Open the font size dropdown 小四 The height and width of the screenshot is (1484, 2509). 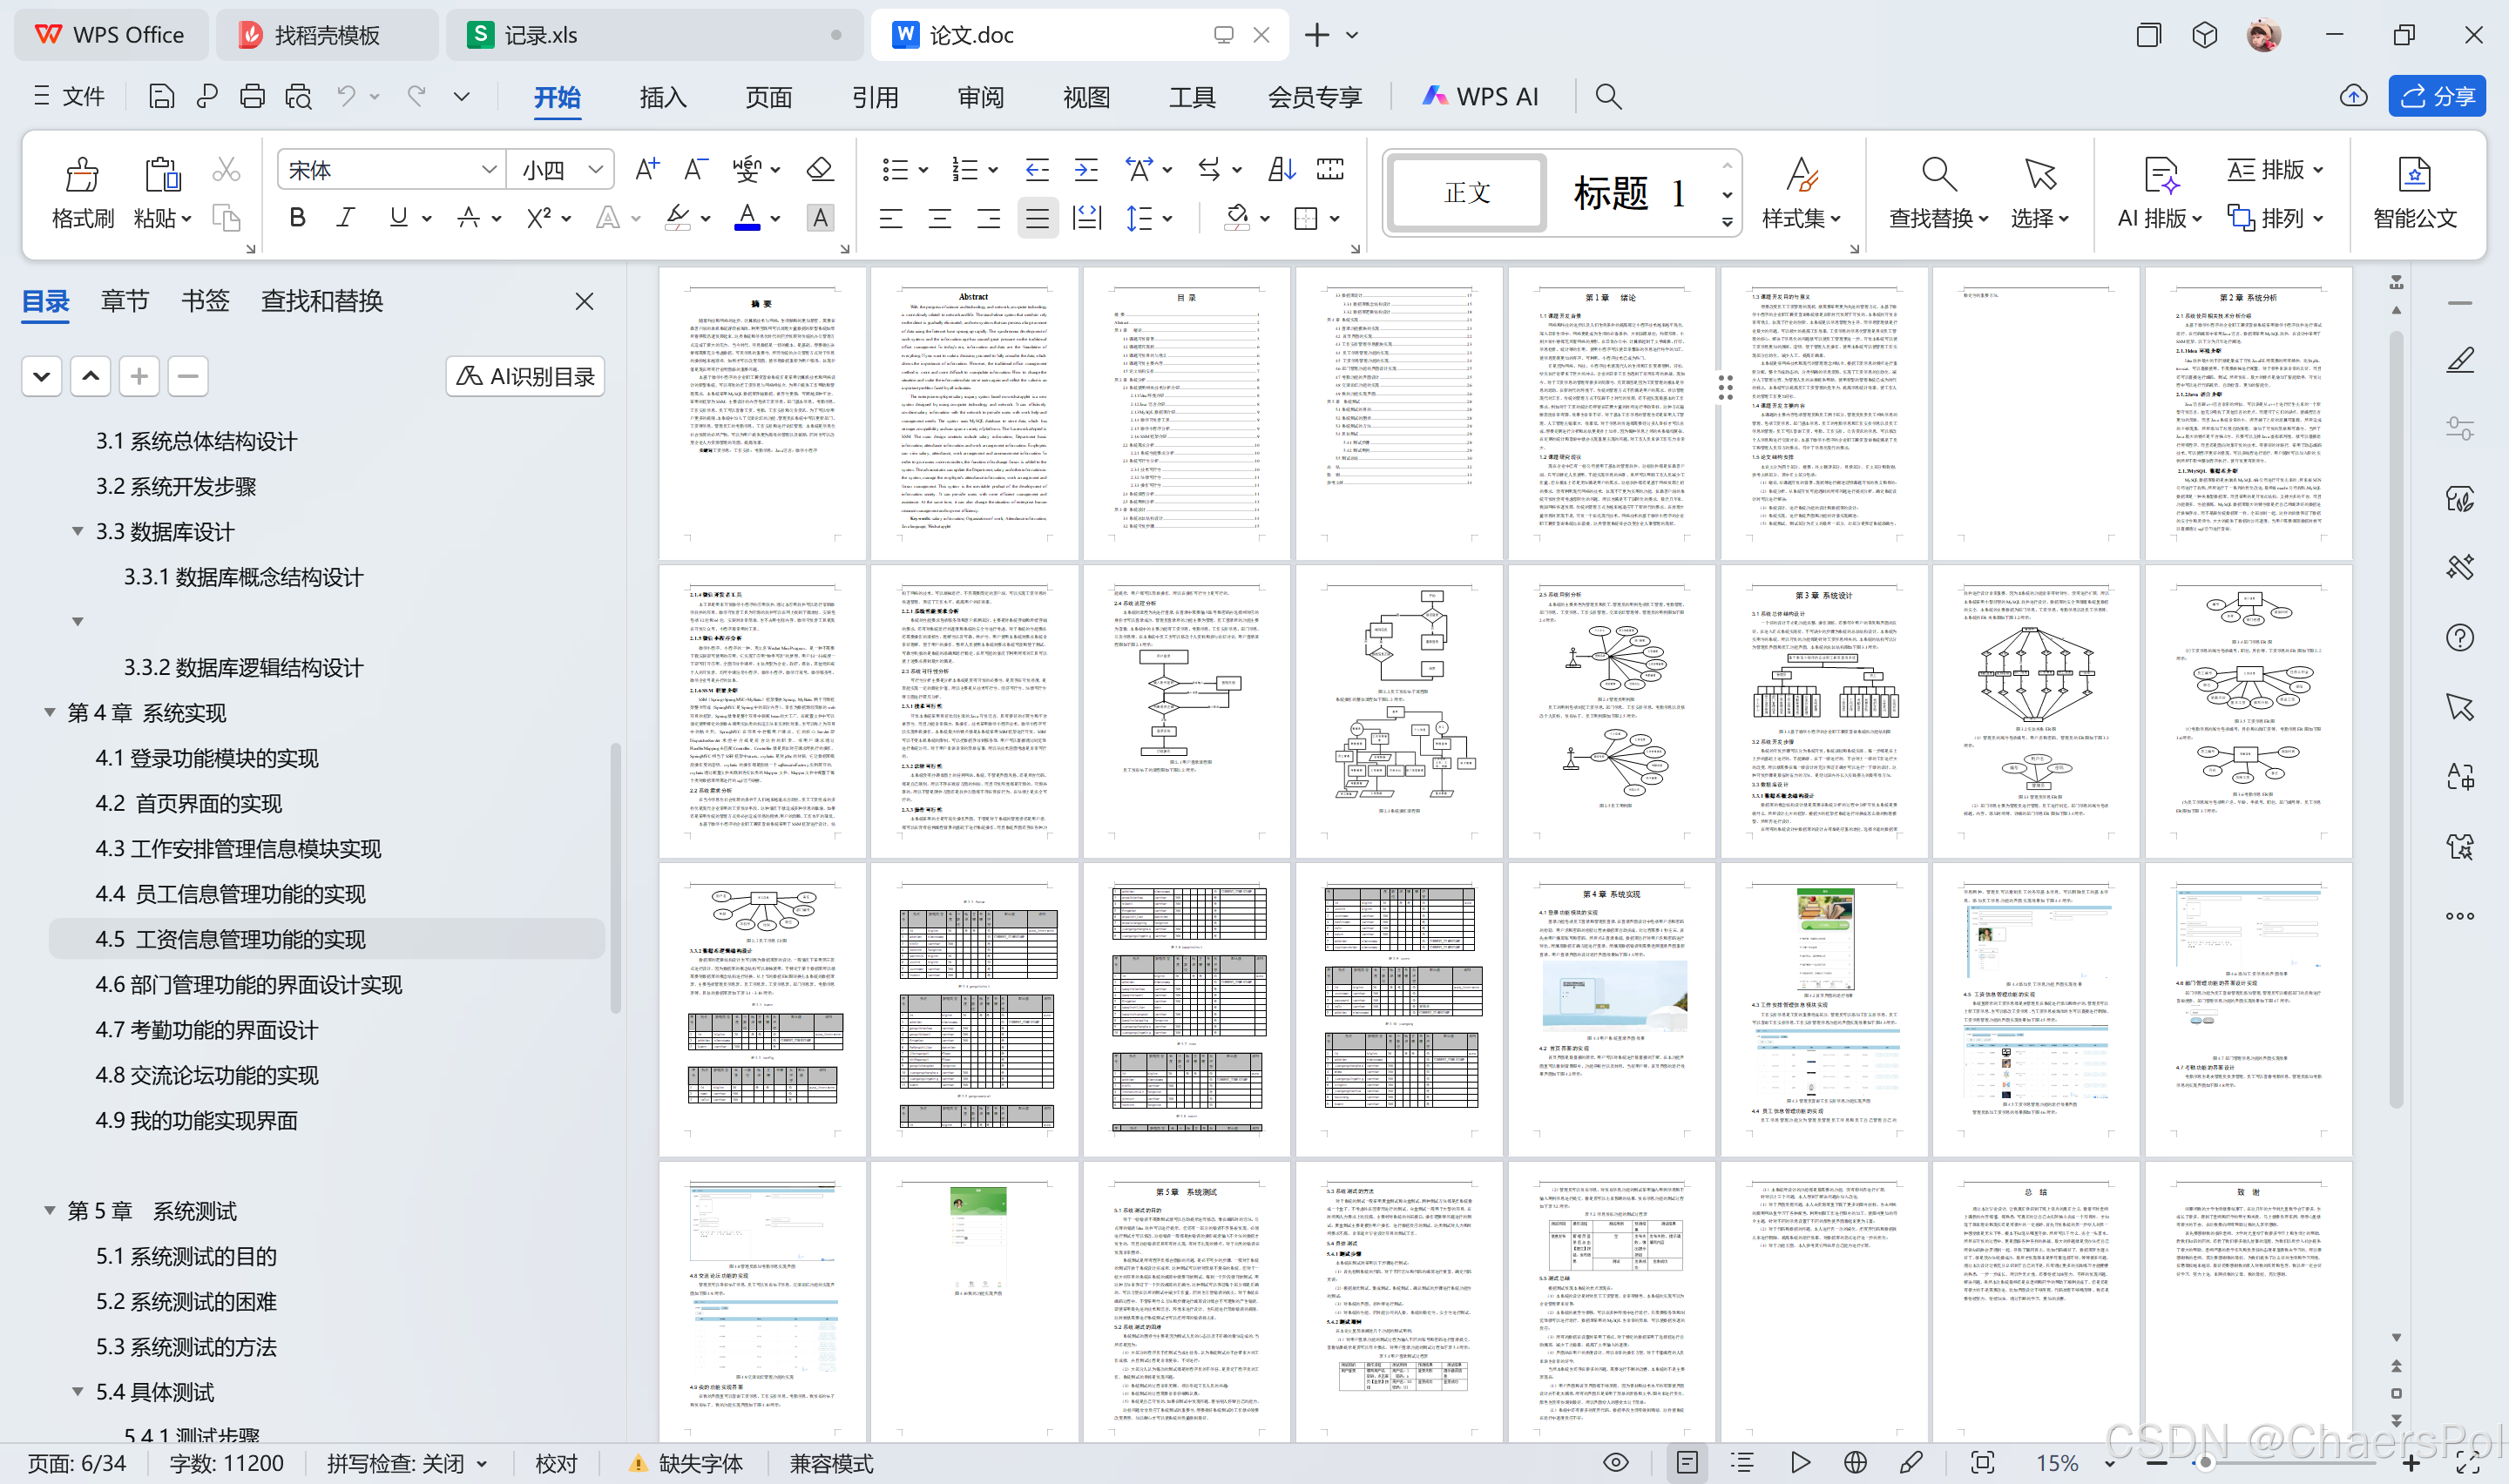[596, 170]
